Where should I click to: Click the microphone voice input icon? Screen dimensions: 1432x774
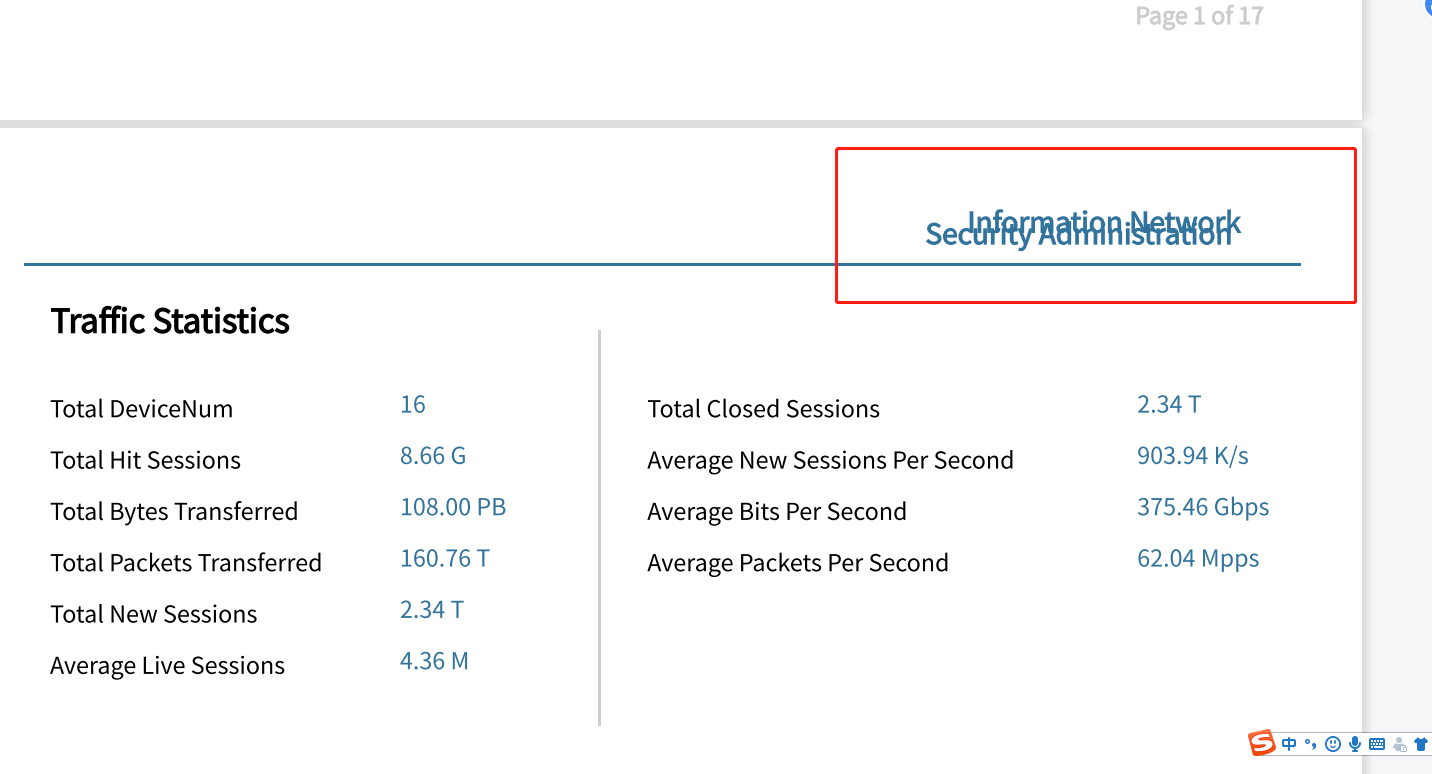[1355, 744]
